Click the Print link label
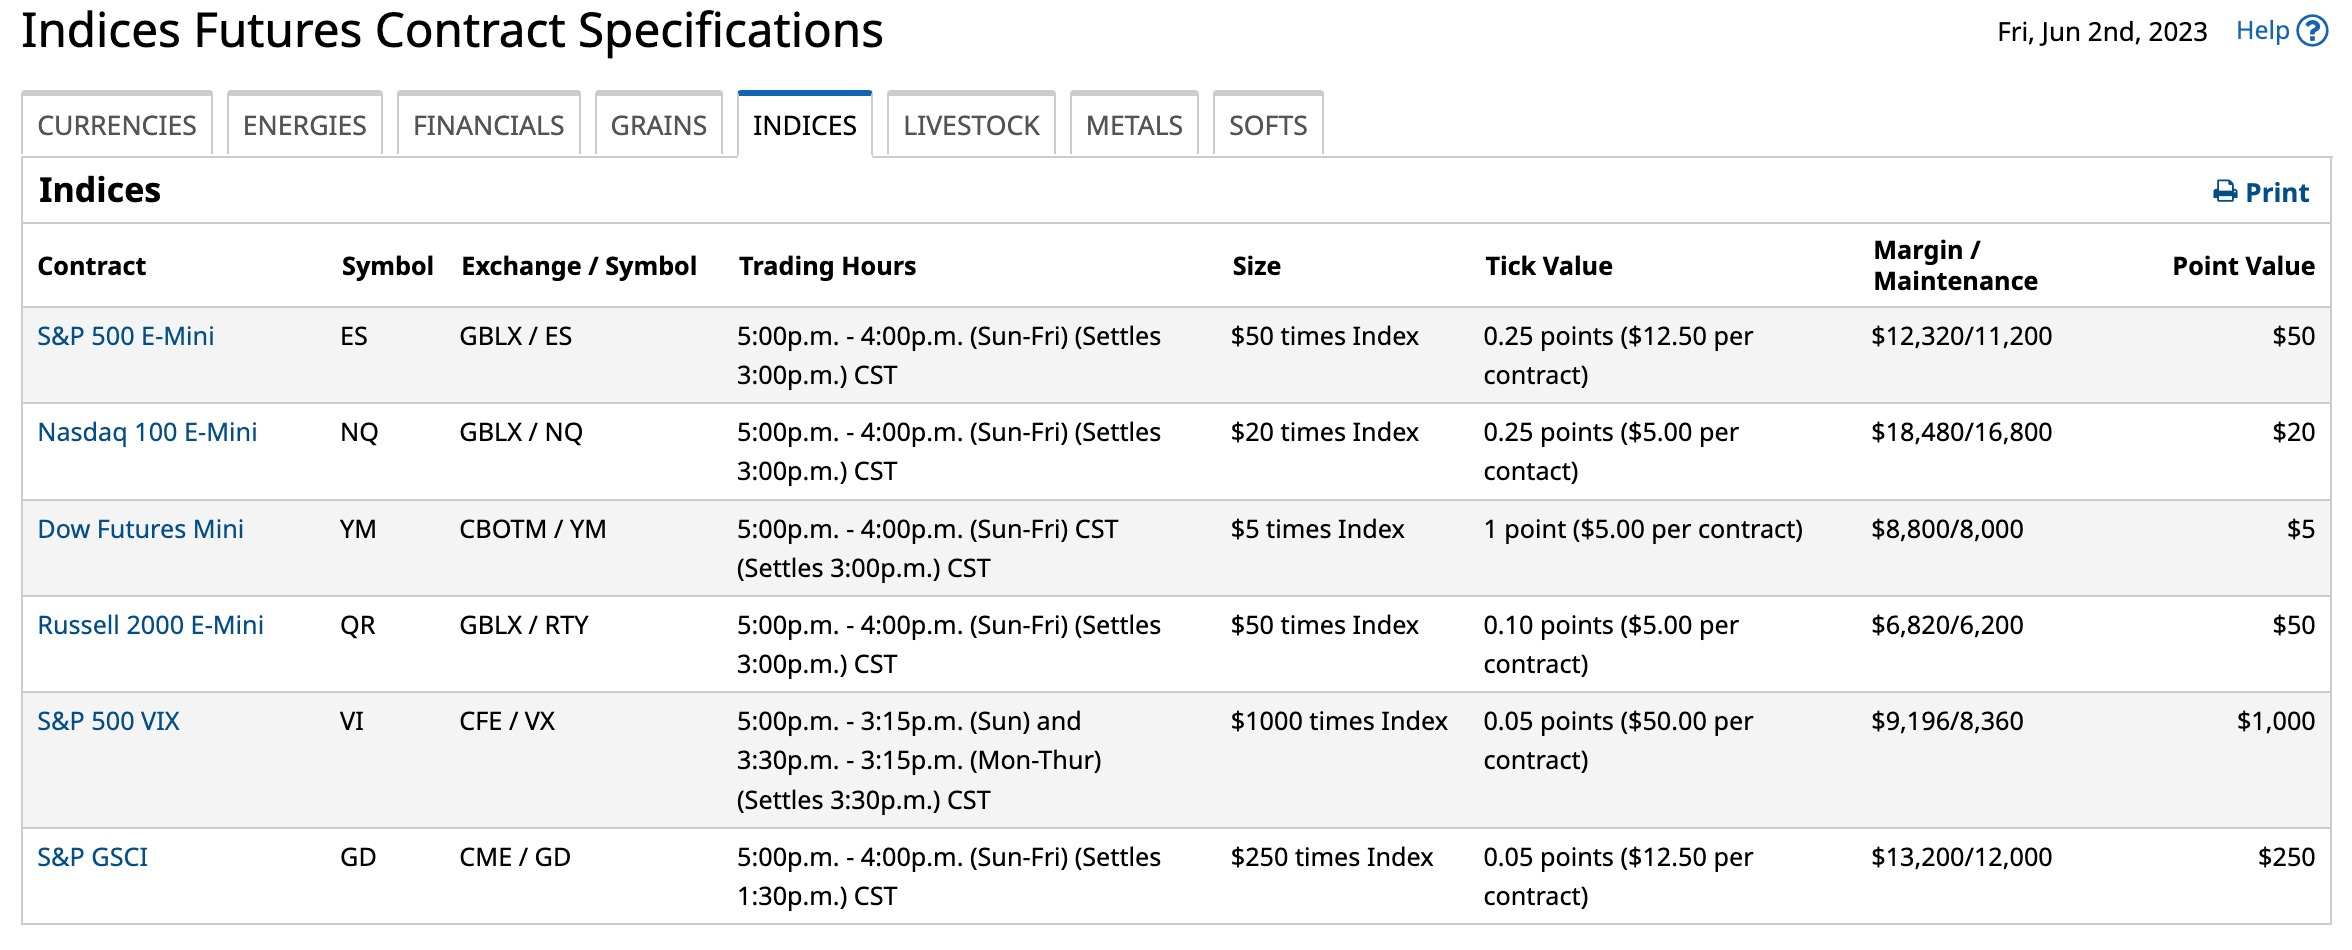Screen dimensions: 2352x950 tap(2277, 192)
